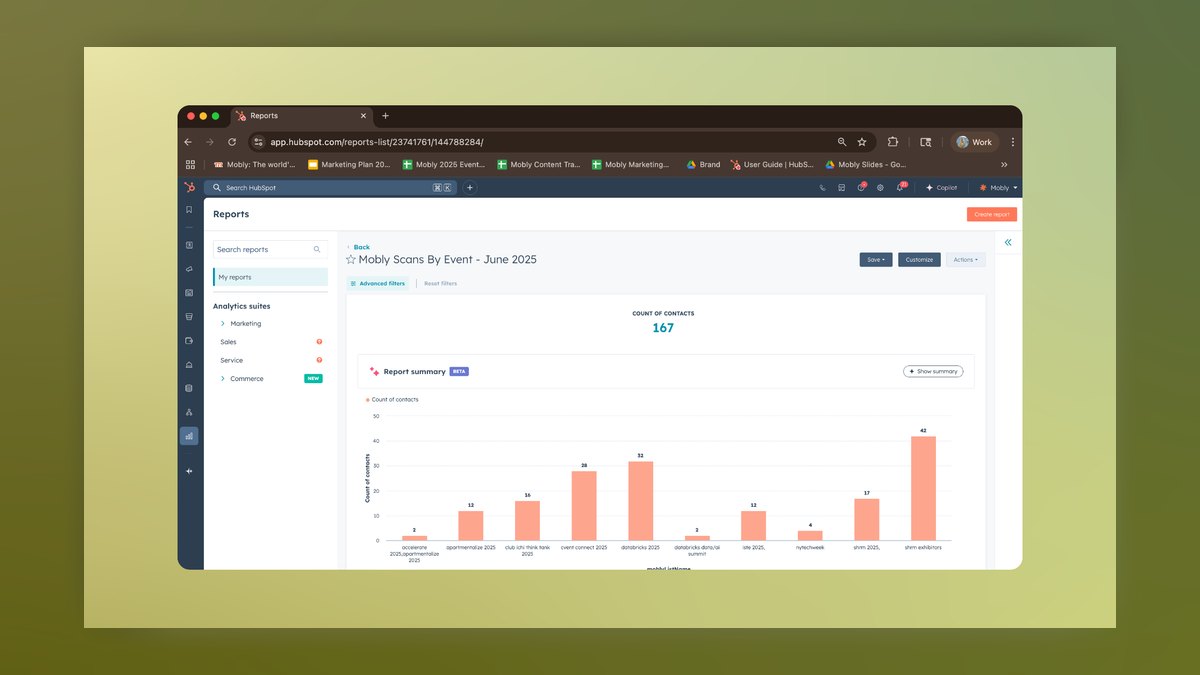Viewport: 1200px width, 675px height.
Task: Click Chrome back arrow
Action: 188,142
